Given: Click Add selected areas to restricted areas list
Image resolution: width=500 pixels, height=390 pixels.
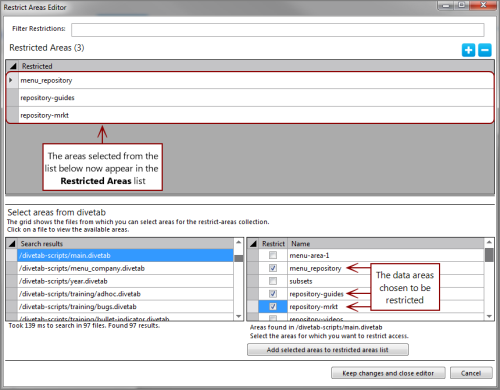Looking at the screenshot, I should (328, 350).
